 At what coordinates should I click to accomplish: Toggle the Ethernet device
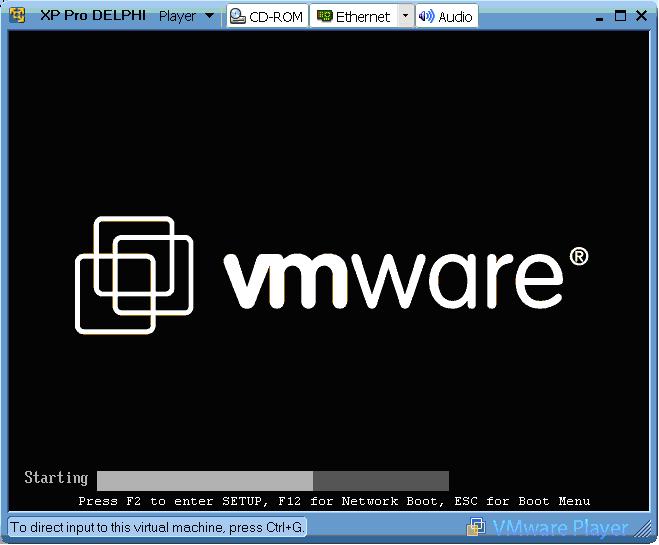coord(353,16)
